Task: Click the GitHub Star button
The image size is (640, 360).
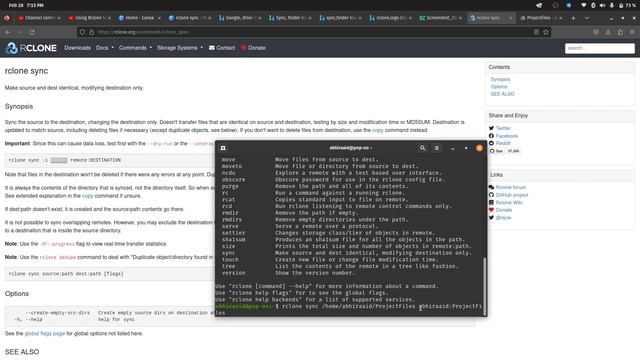Action: click(497, 151)
